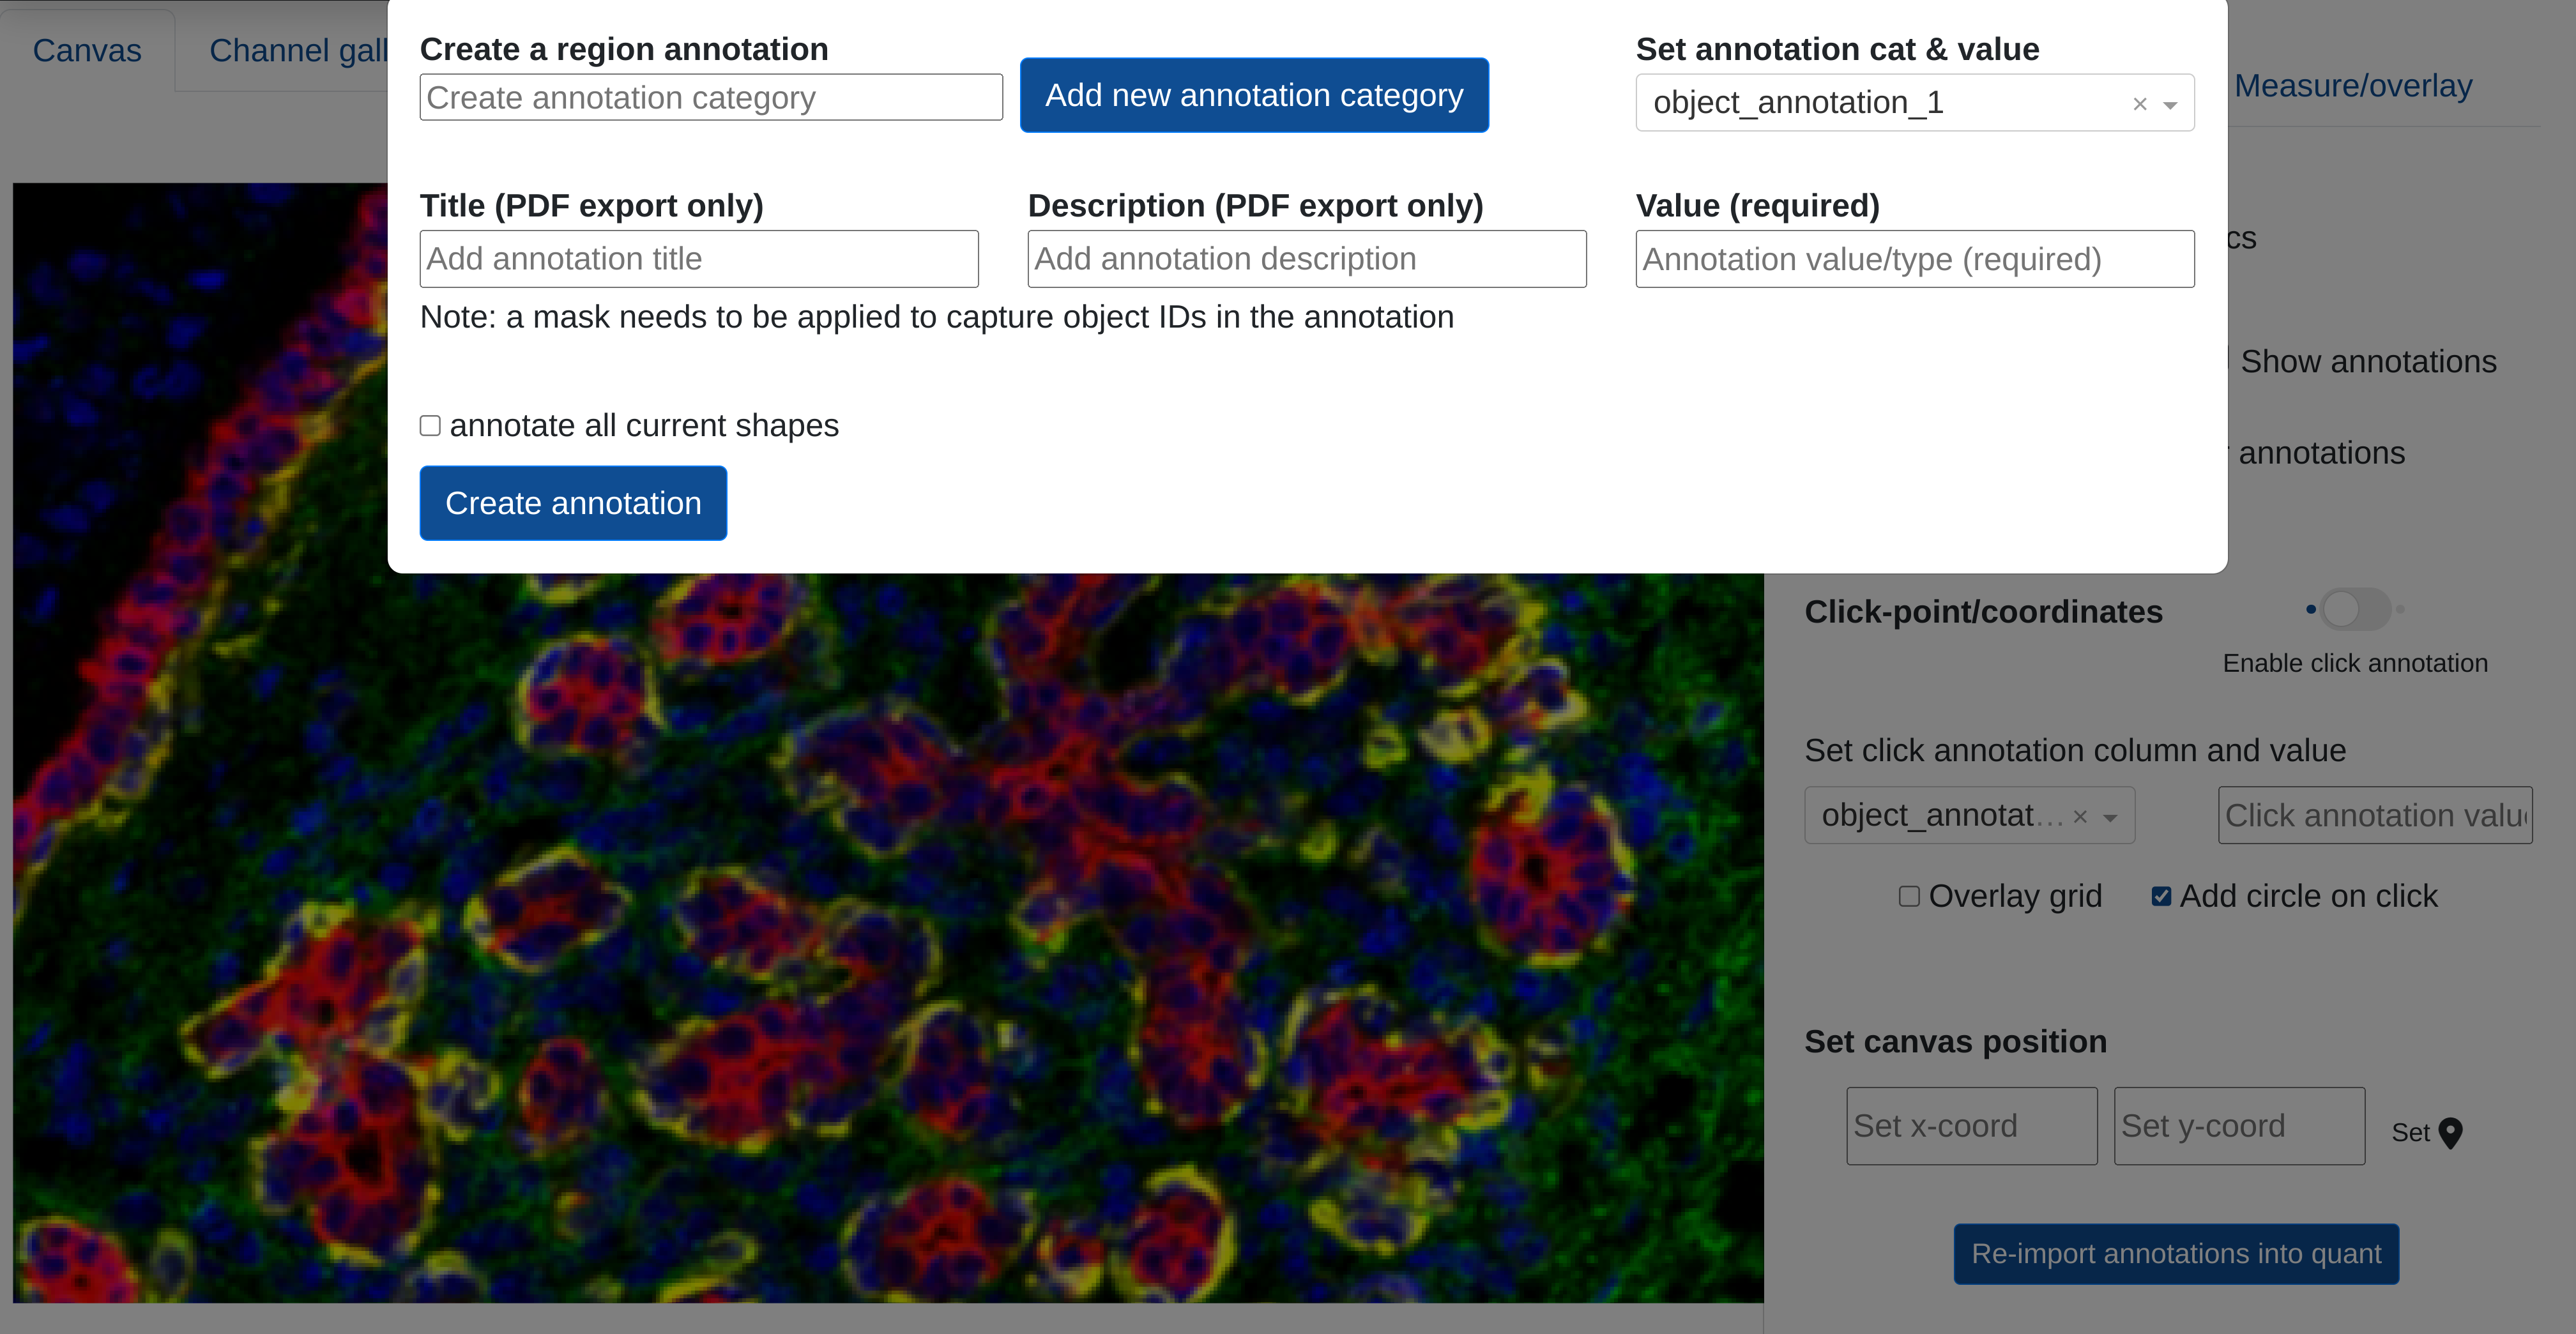Focus the Create annotation category field
The width and height of the screenshot is (2576, 1334).
(x=710, y=98)
